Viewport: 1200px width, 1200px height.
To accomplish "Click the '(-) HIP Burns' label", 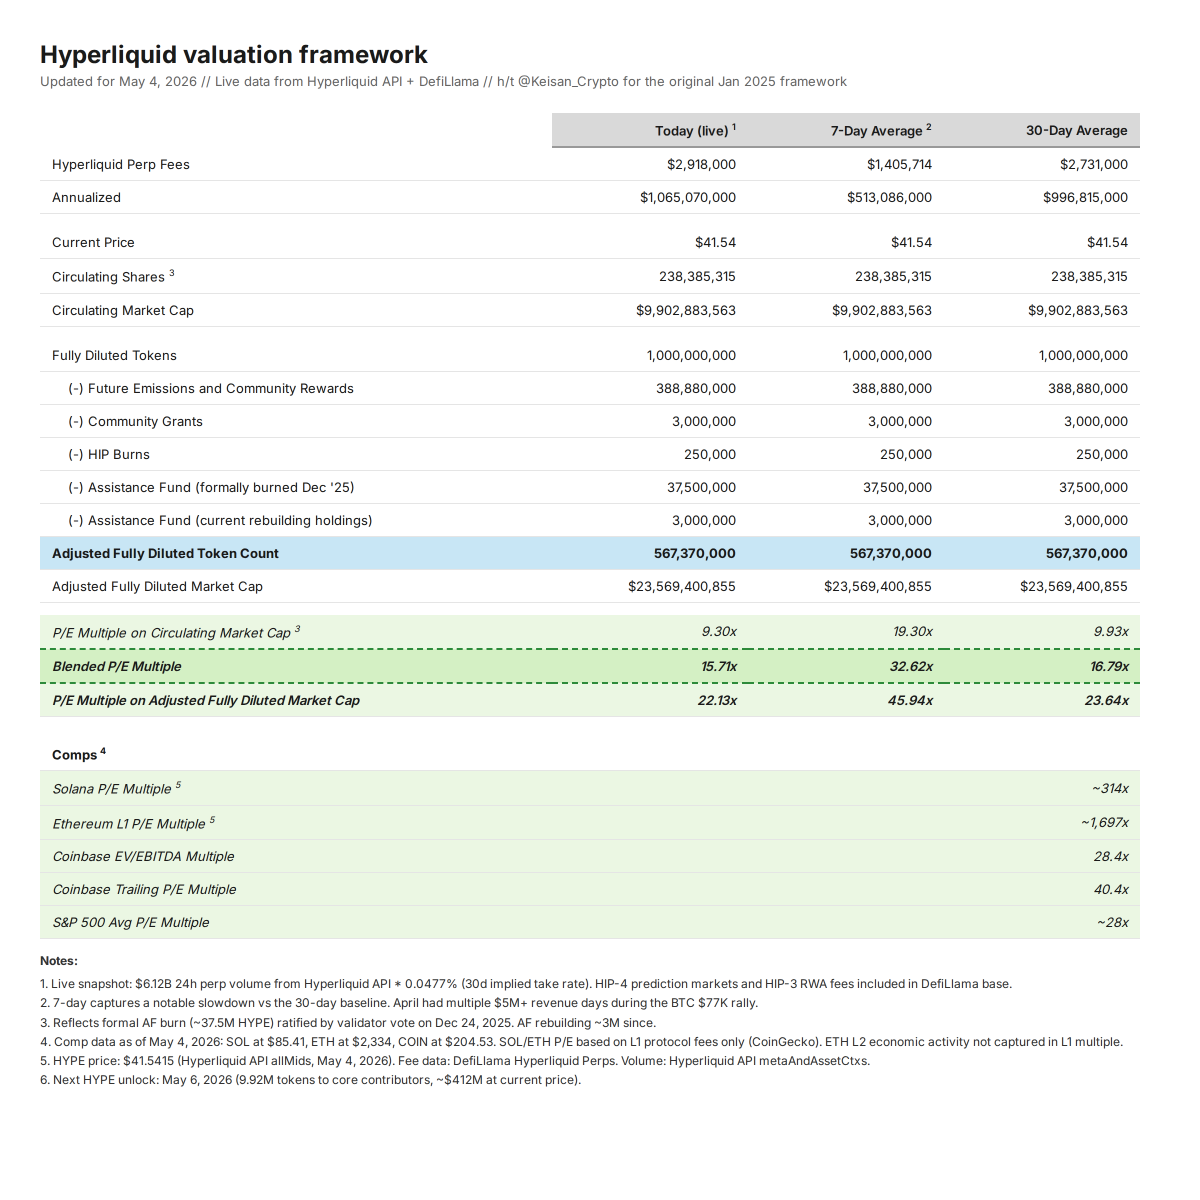I will pos(109,454).
